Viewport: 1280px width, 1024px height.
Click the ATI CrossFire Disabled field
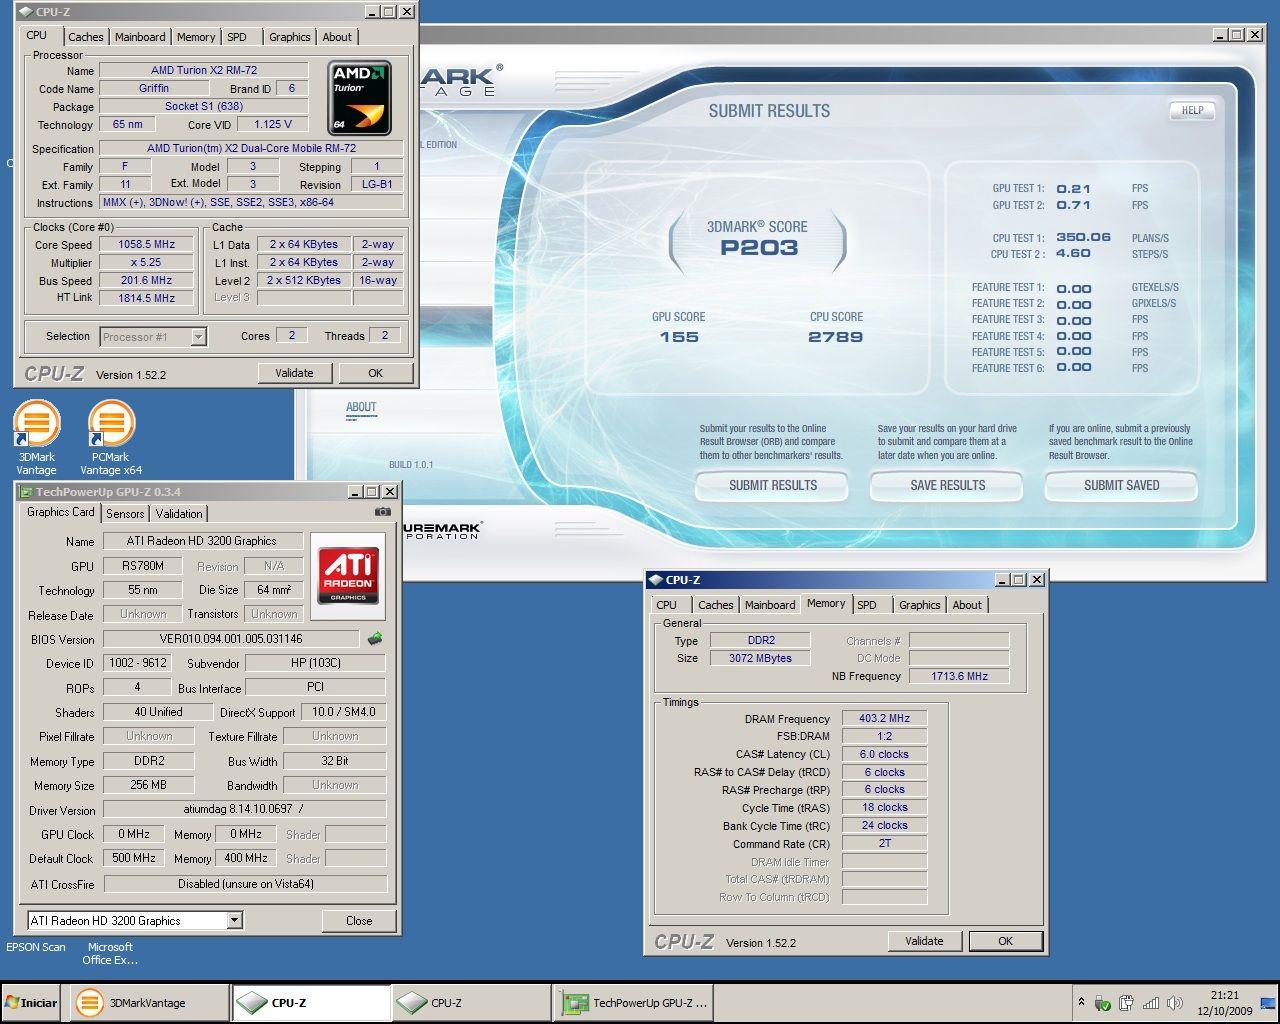click(245, 884)
